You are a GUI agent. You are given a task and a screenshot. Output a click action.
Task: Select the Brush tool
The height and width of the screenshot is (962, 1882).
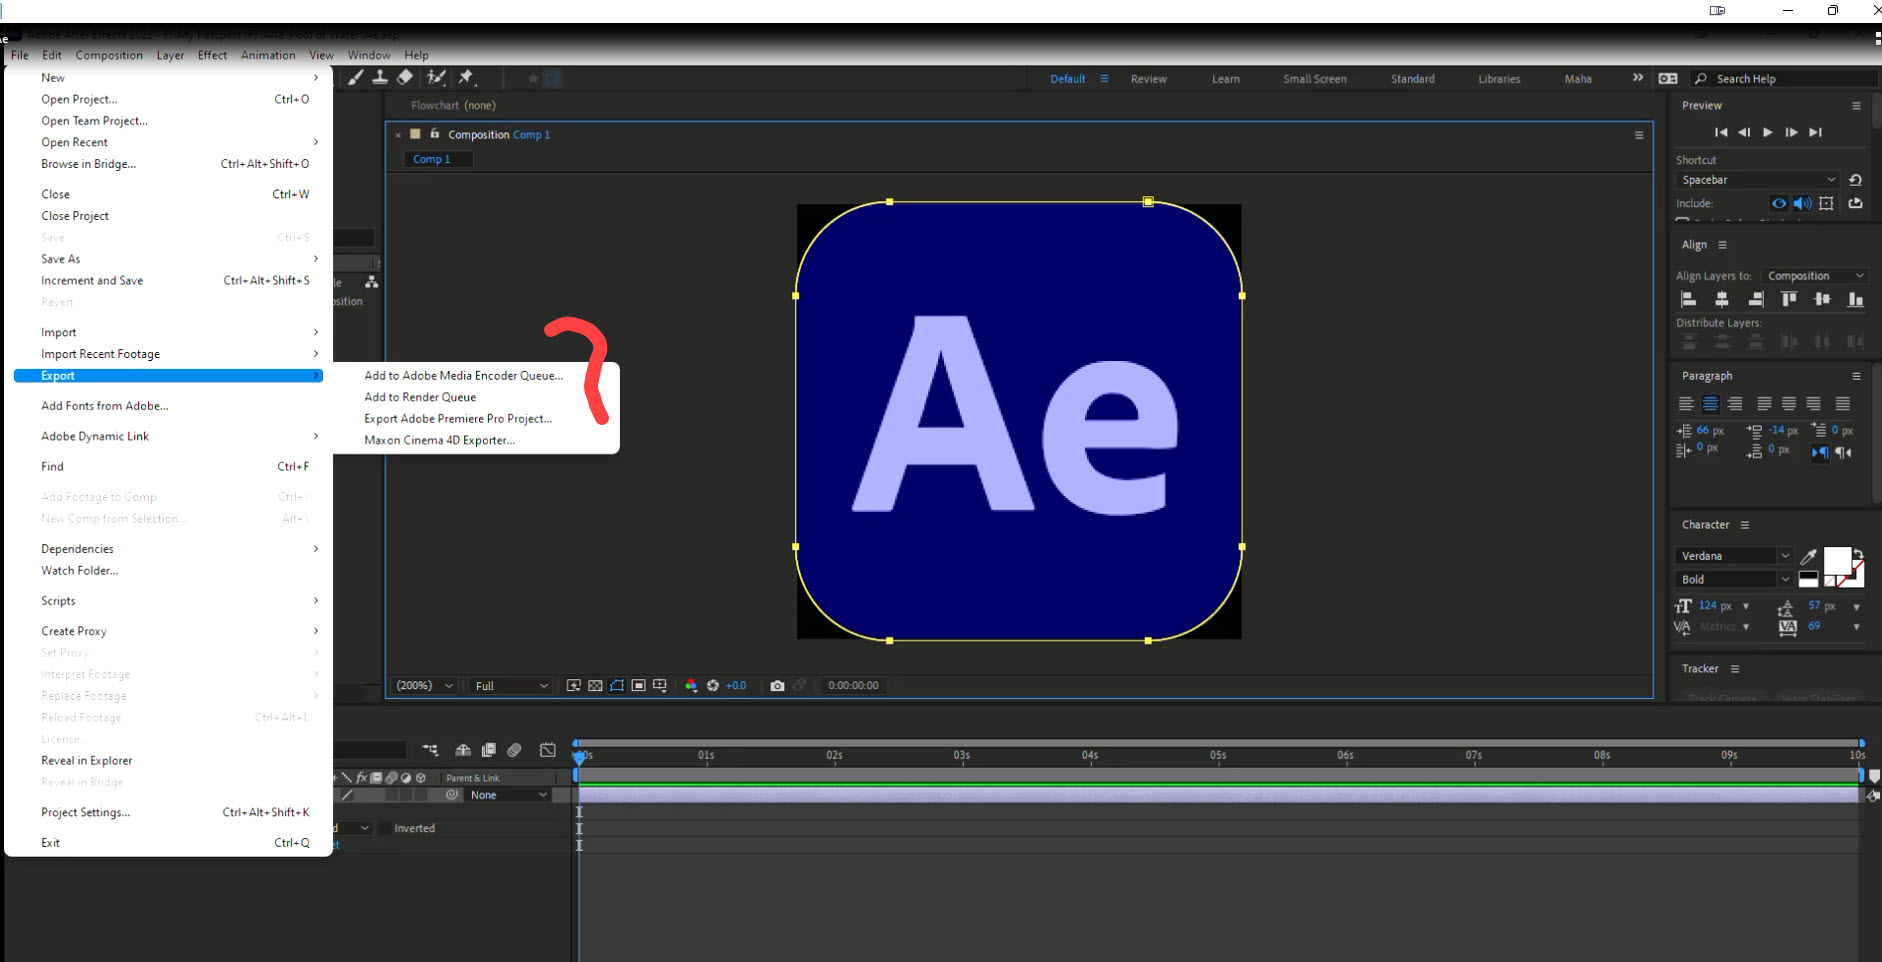(x=356, y=77)
